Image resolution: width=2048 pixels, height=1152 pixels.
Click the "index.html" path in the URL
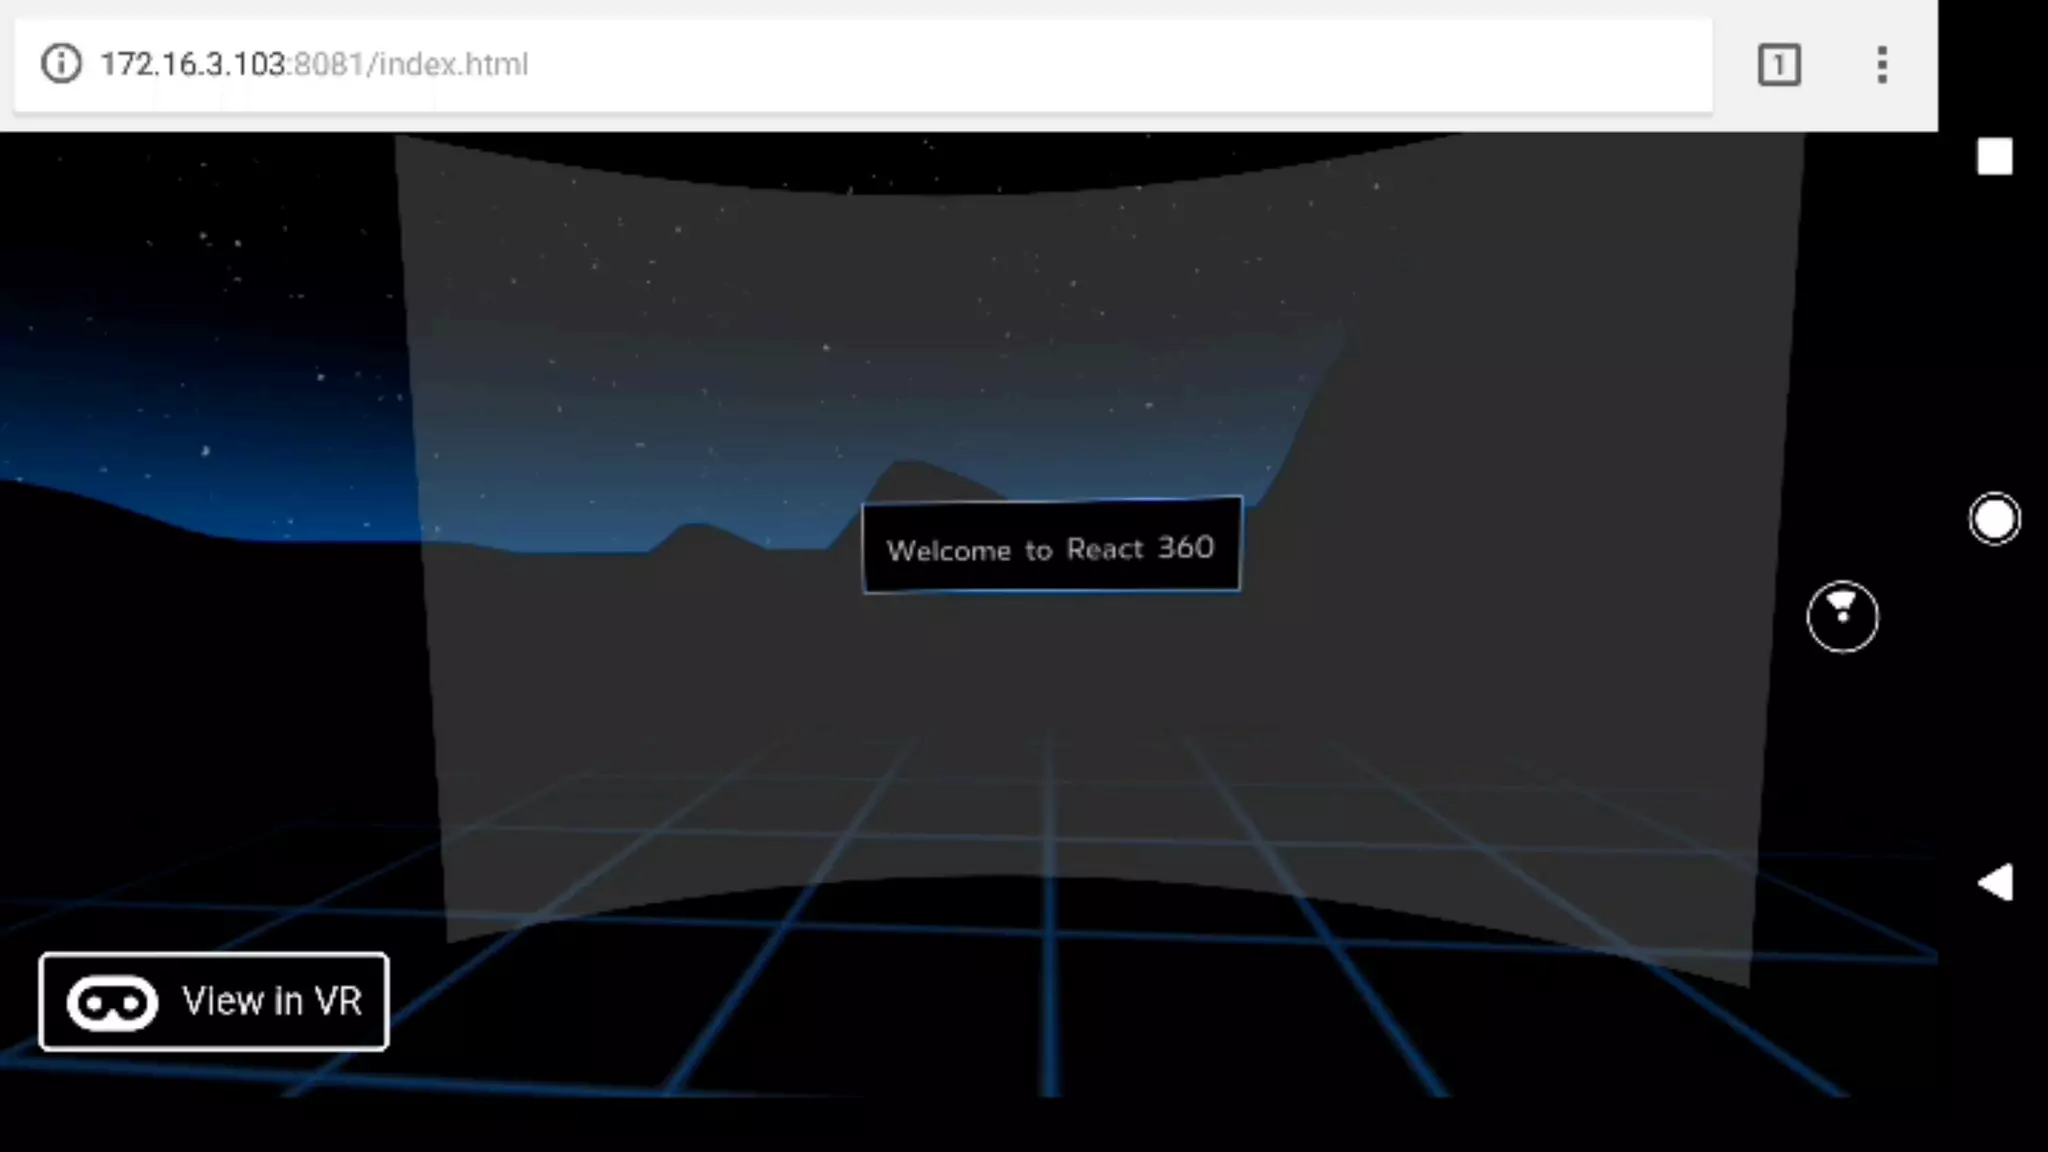pyautogui.click(x=453, y=65)
